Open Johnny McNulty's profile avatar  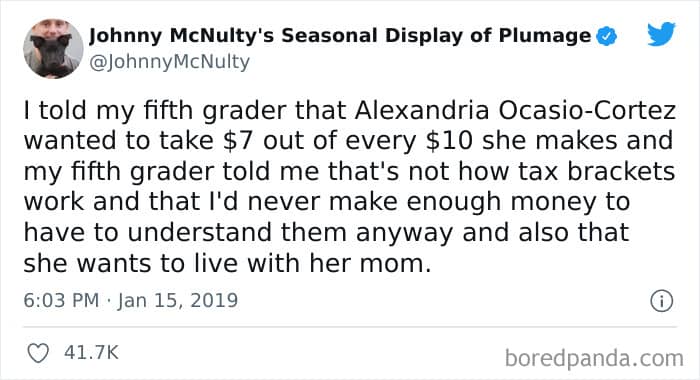coord(53,49)
